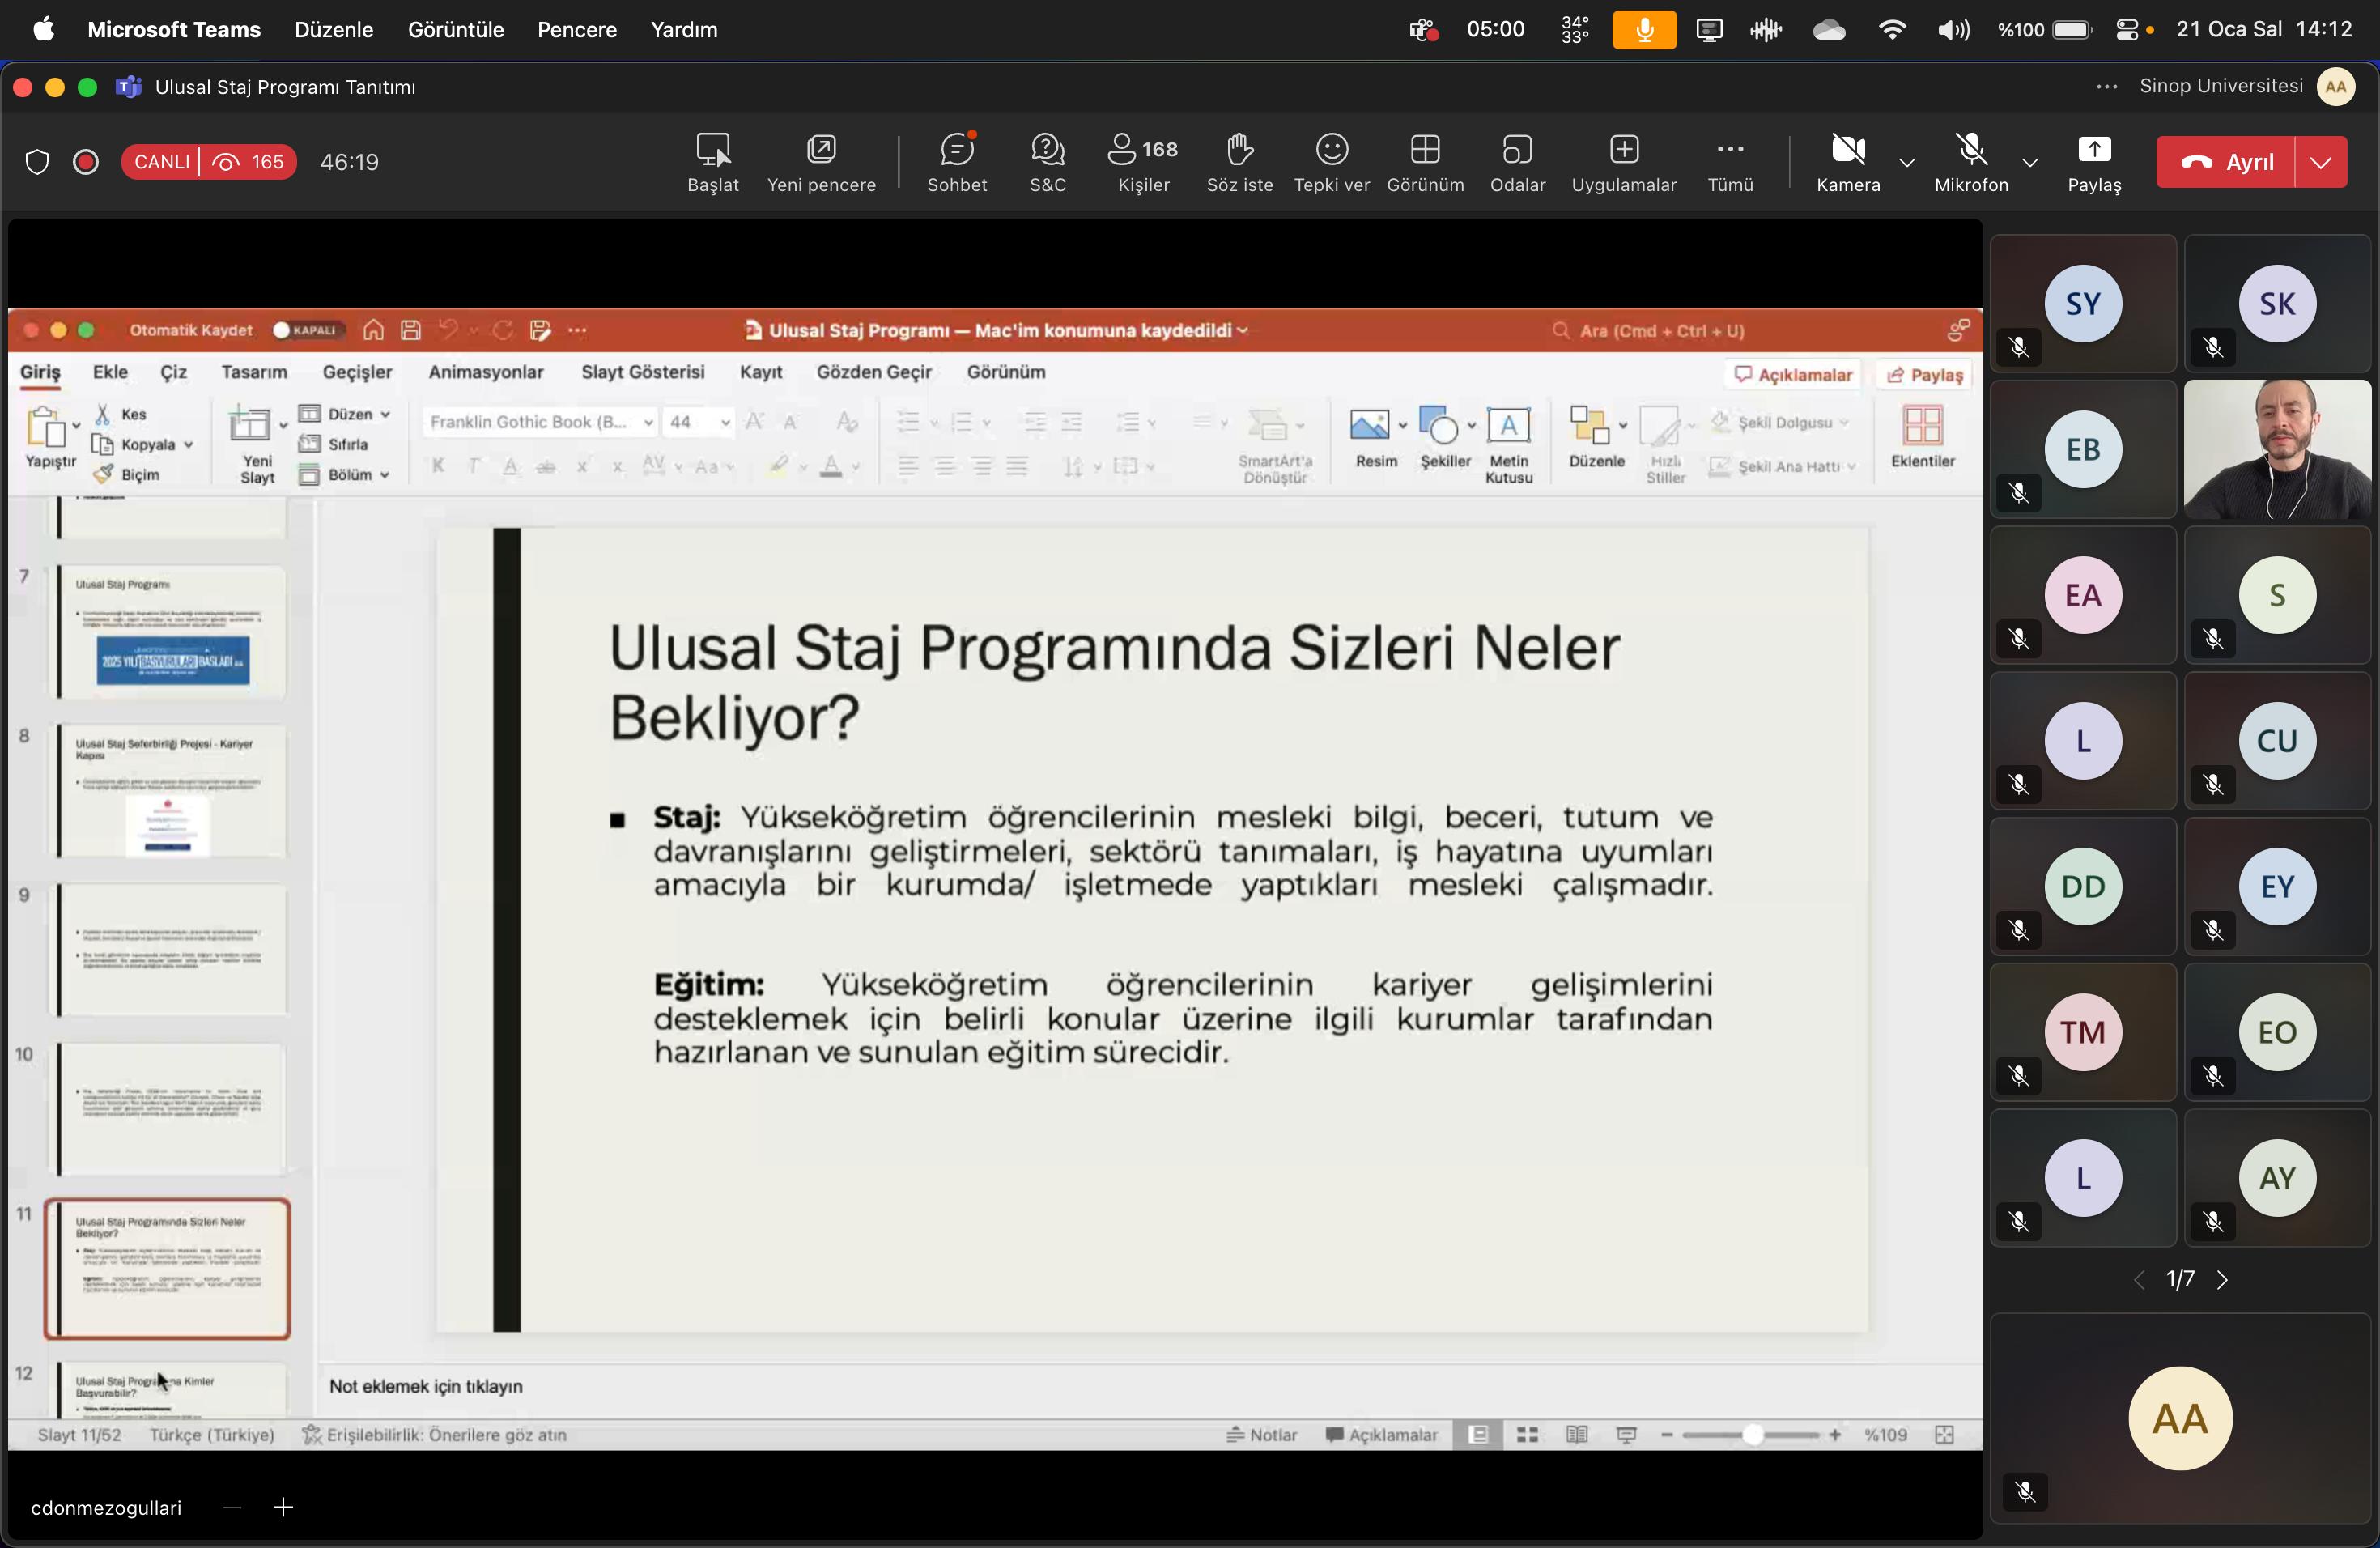Expand the Ayrıl leave options arrow
The width and height of the screenshot is (2380, 1548).
click(x=2320, y=162)
